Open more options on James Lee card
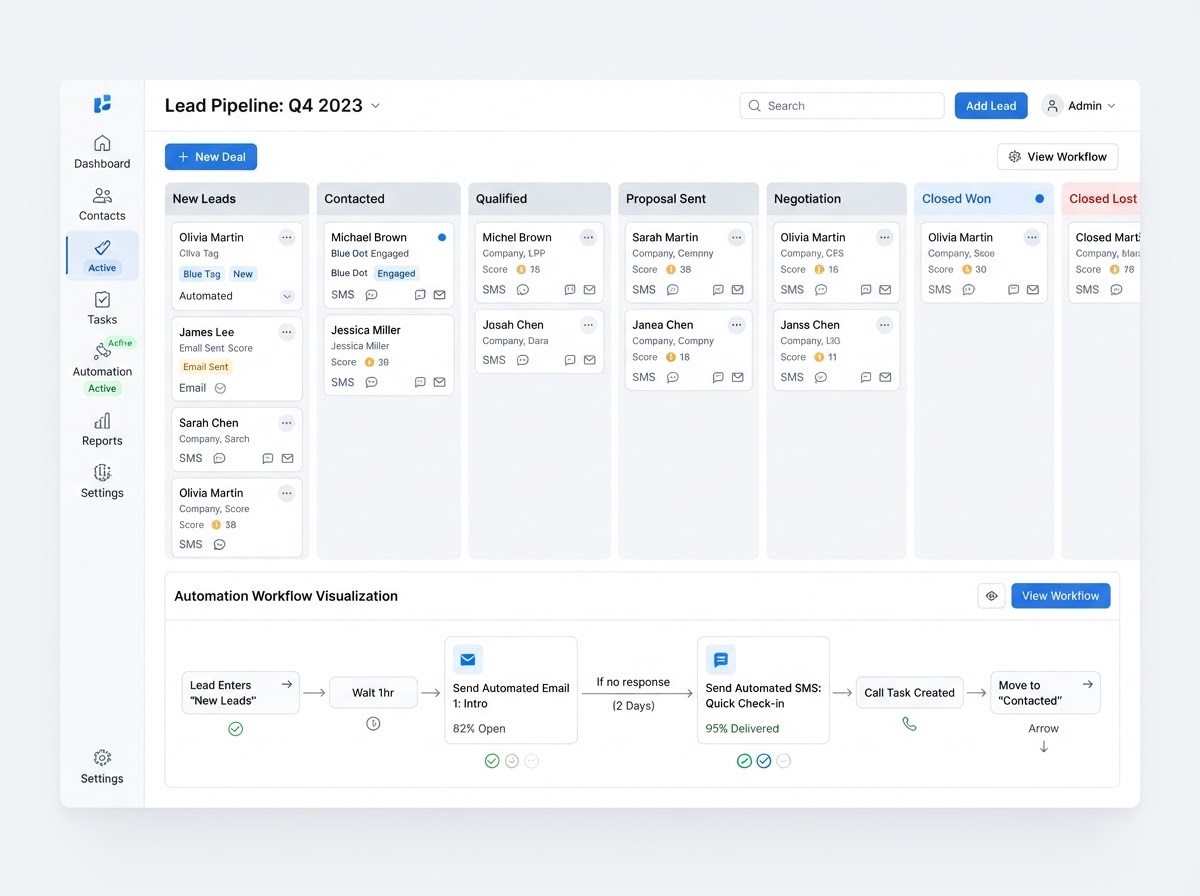Screen dimensions: 1200x896 click(x=287, y=332)
